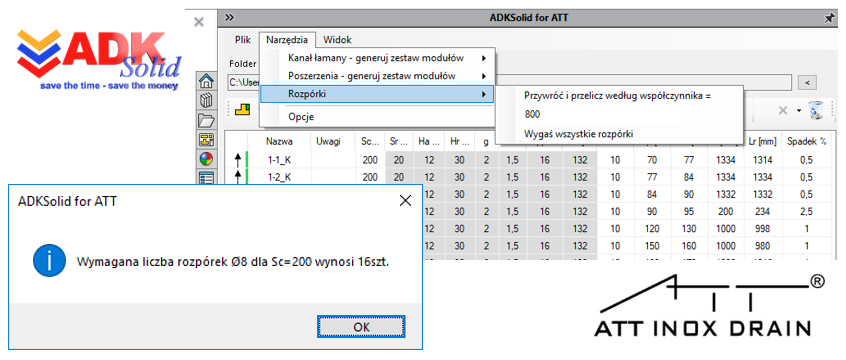Open the Plik menu
This screenshot has width=846, height=360.
[243, 39]
